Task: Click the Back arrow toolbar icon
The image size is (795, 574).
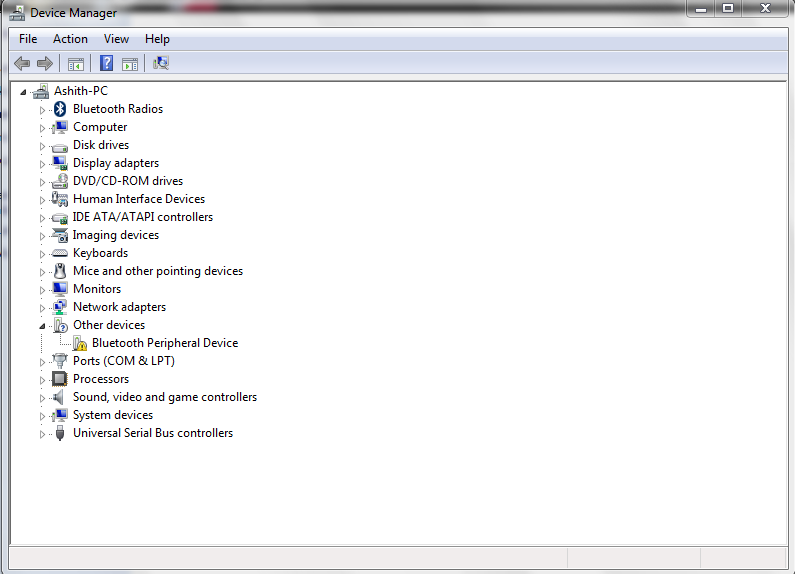Action: [22, 63]
